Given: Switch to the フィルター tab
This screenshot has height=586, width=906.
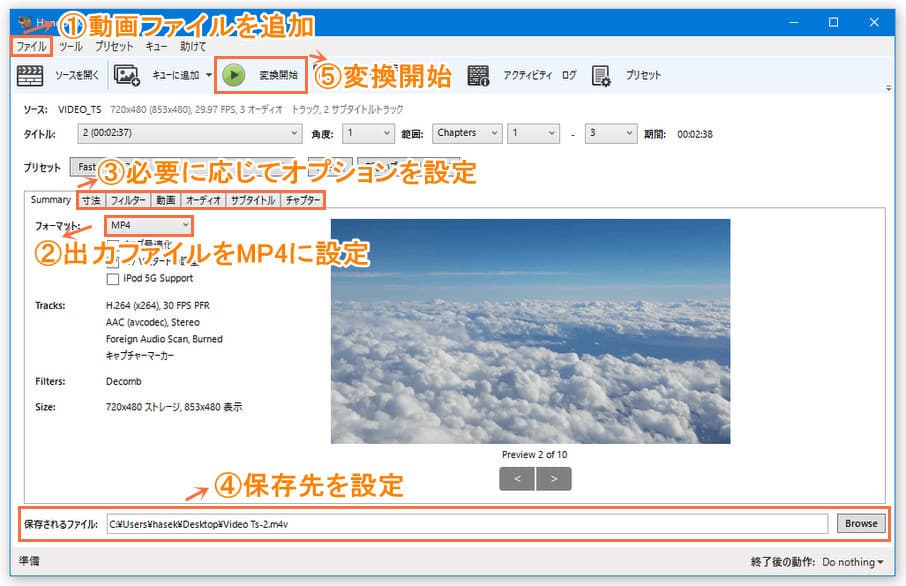Looking at the screenshot, I should [x=128, y=200].
